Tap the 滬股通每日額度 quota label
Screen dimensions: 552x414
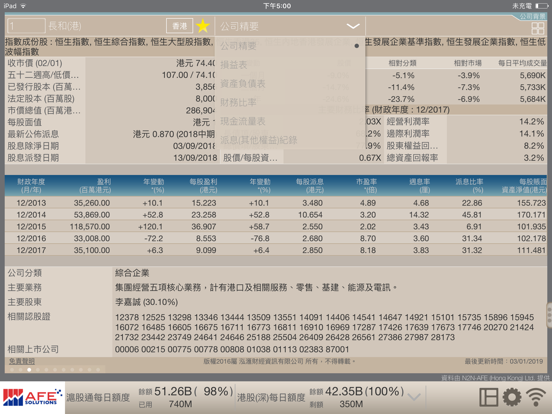click(x=98, y=398)
